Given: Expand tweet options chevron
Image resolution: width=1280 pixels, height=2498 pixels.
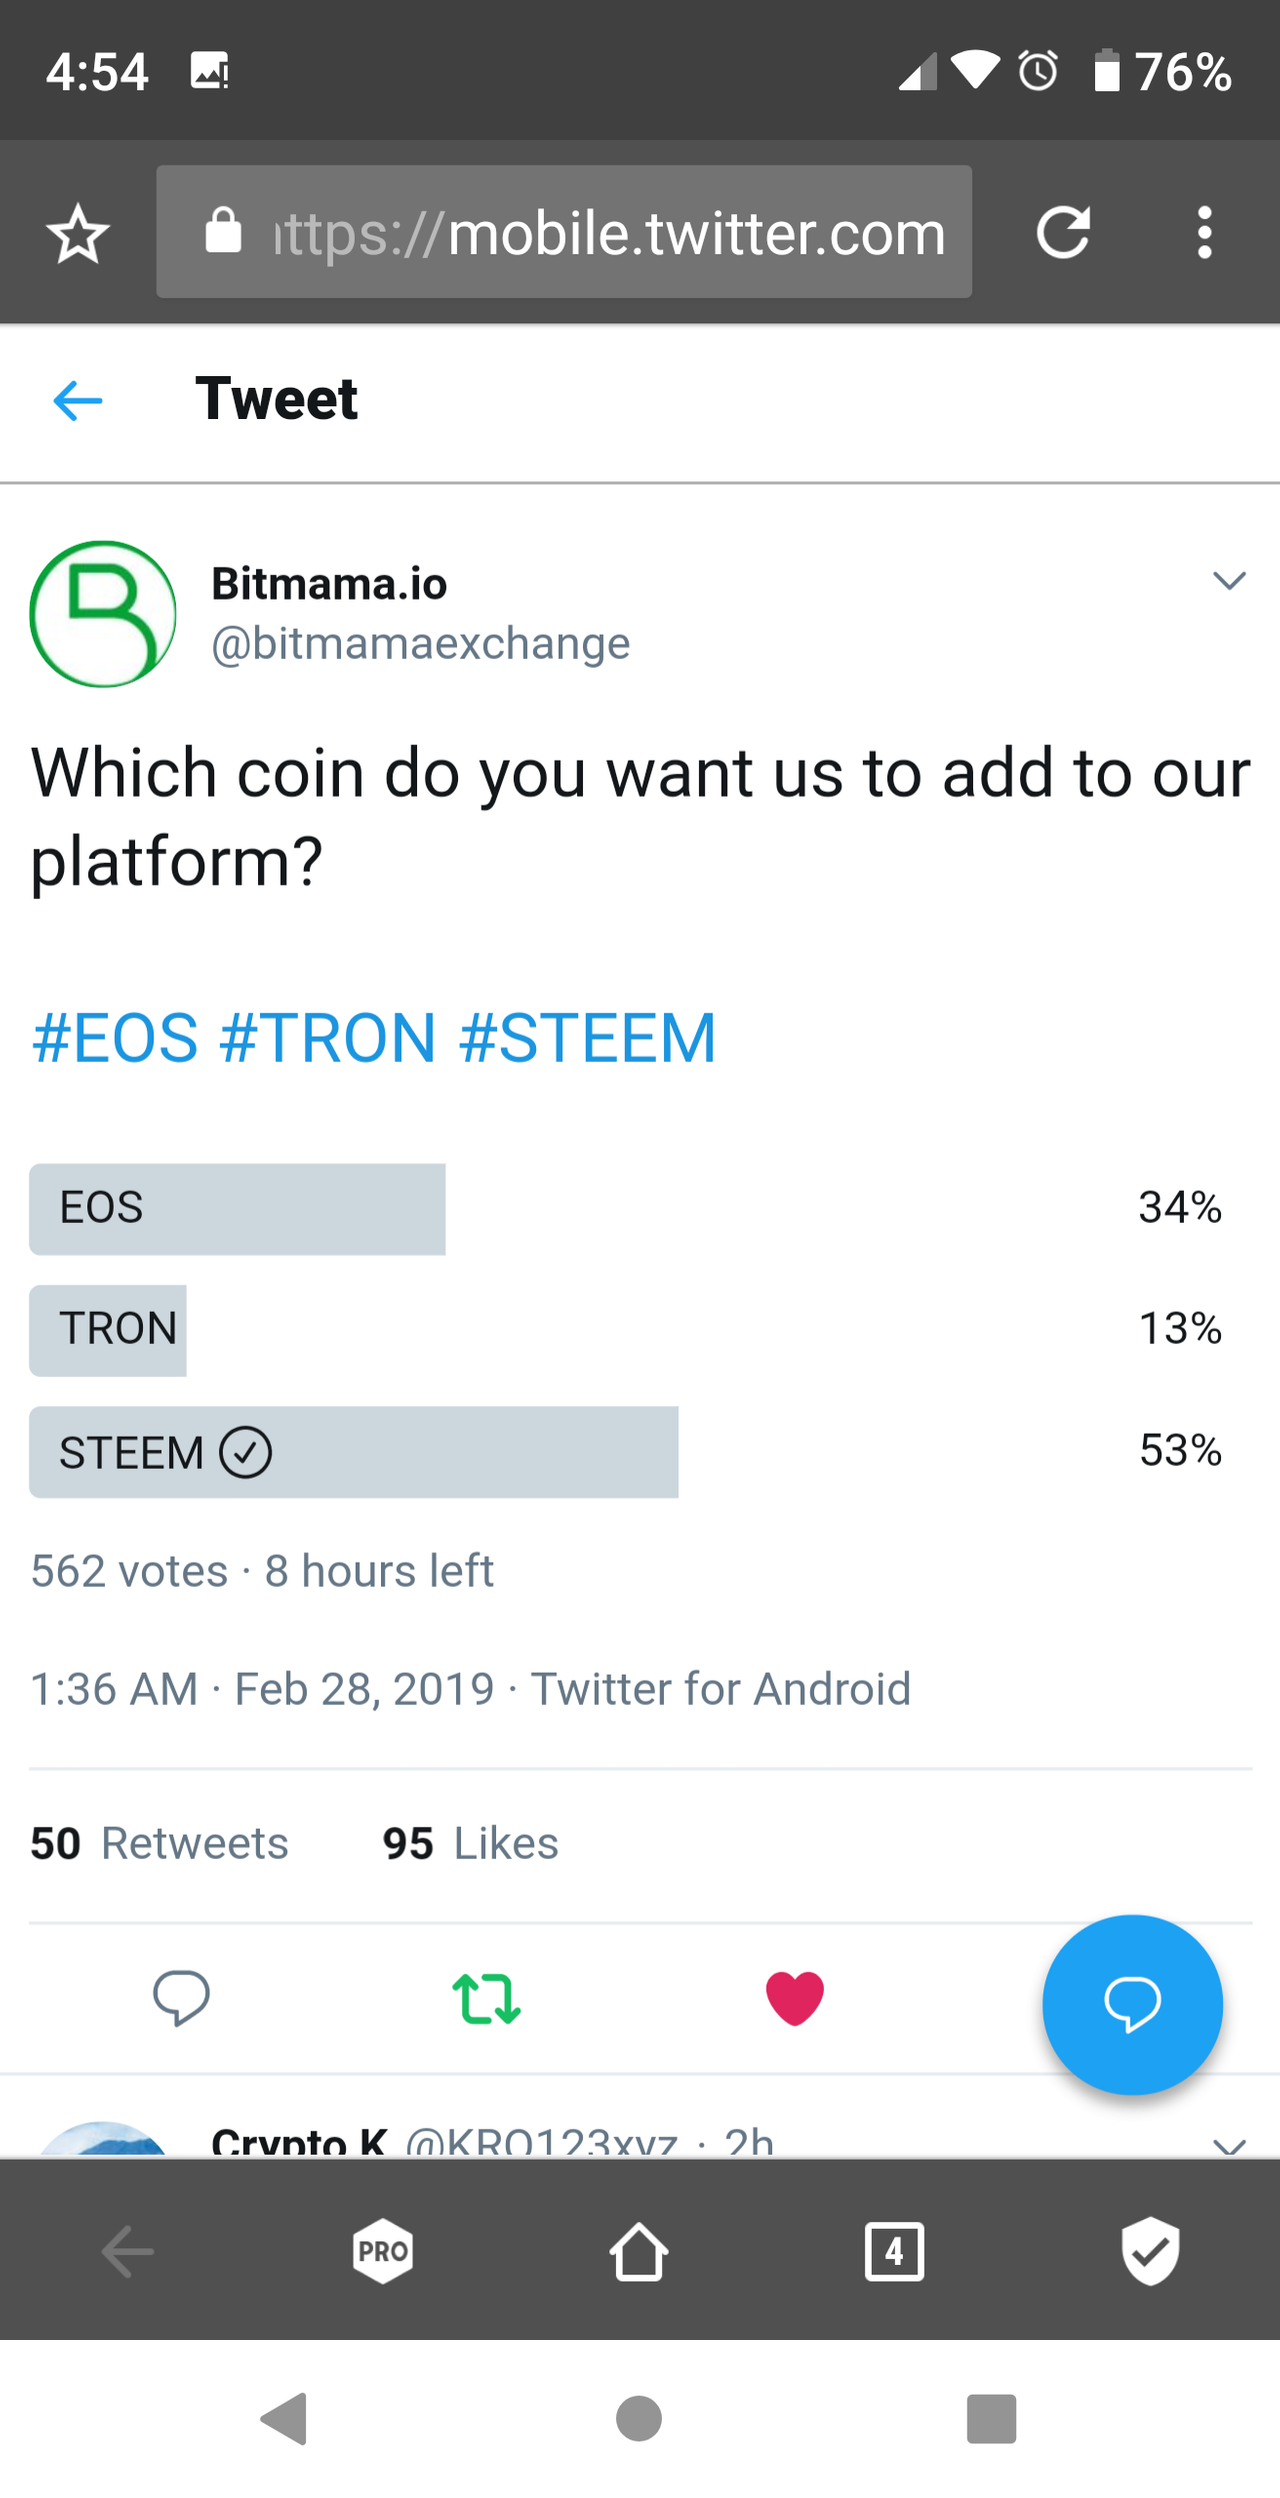Looking at the screenshot, I should click(1229, 580).
